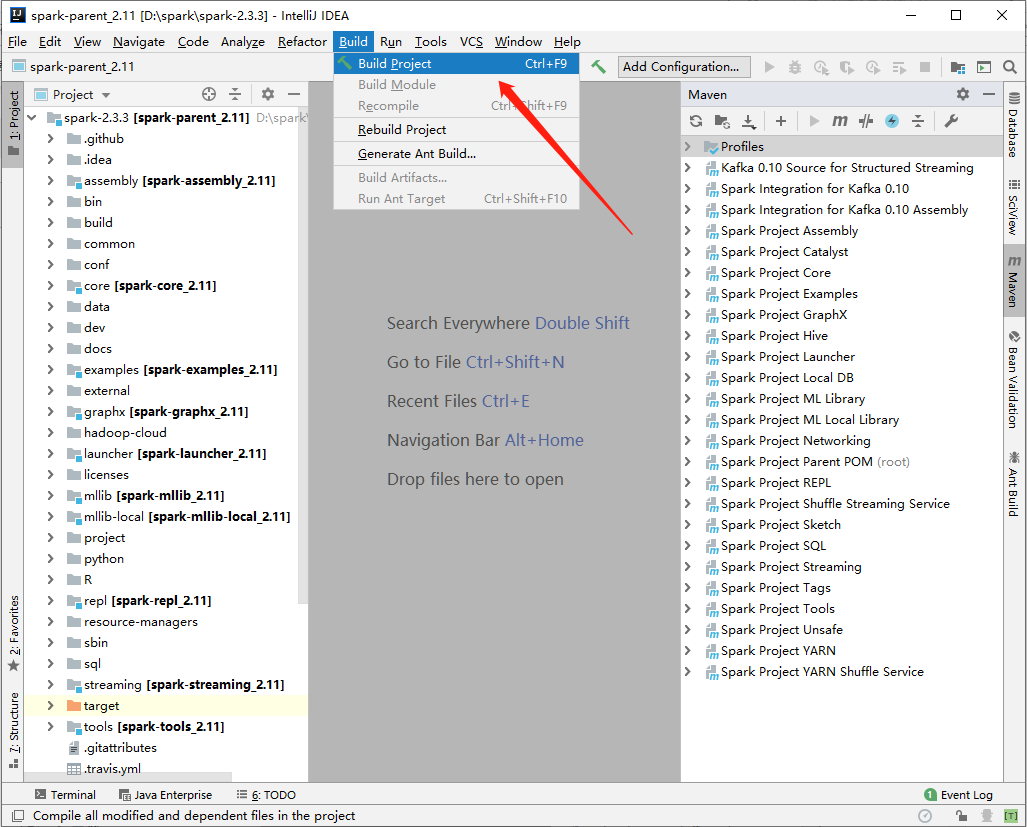The image size is (1027, 827).
Task: Execute Maven goal using the m icon
Action: coord(839,121)
